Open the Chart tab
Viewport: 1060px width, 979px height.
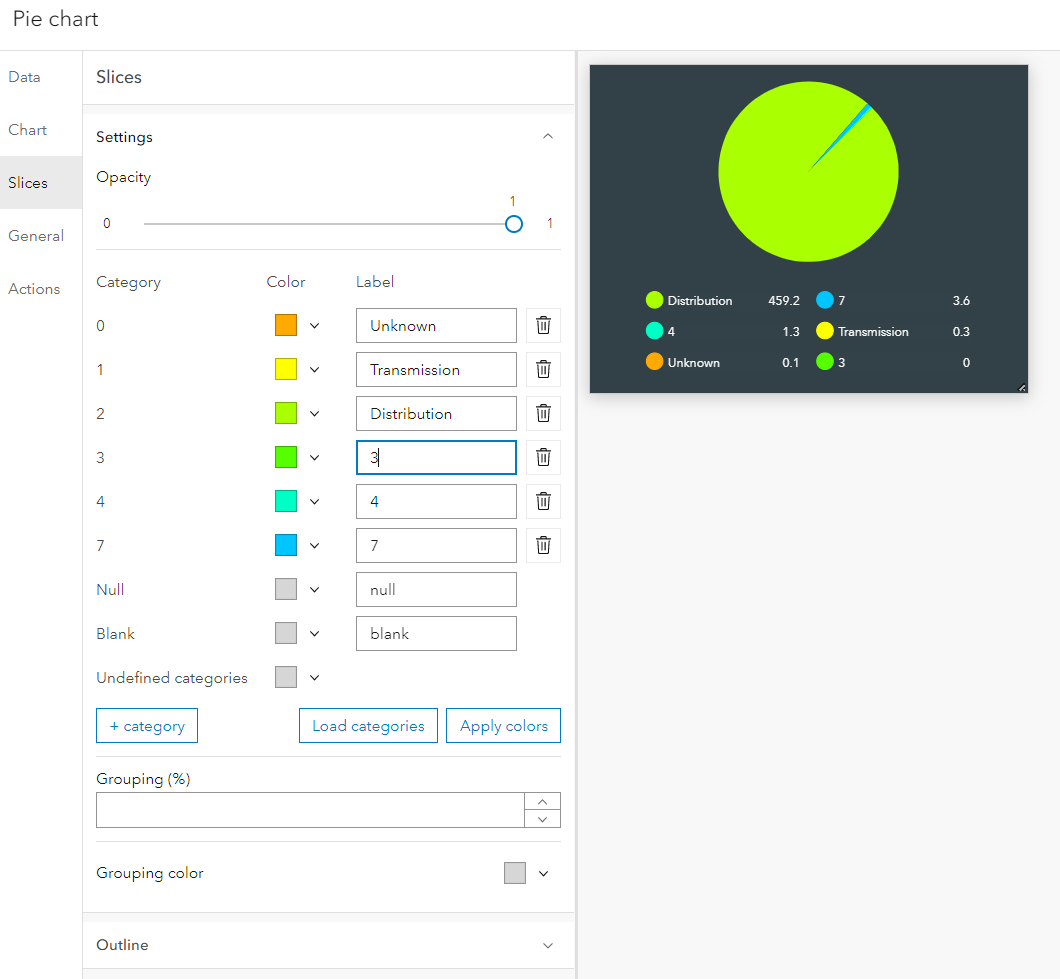tap(27, 129)
